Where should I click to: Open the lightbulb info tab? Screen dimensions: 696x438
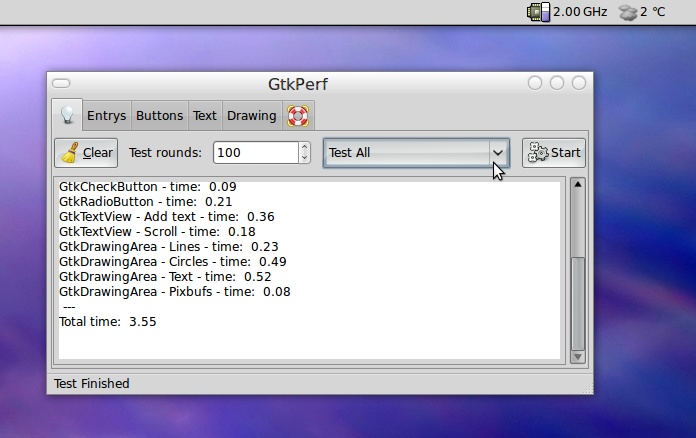tap(67, 115)
